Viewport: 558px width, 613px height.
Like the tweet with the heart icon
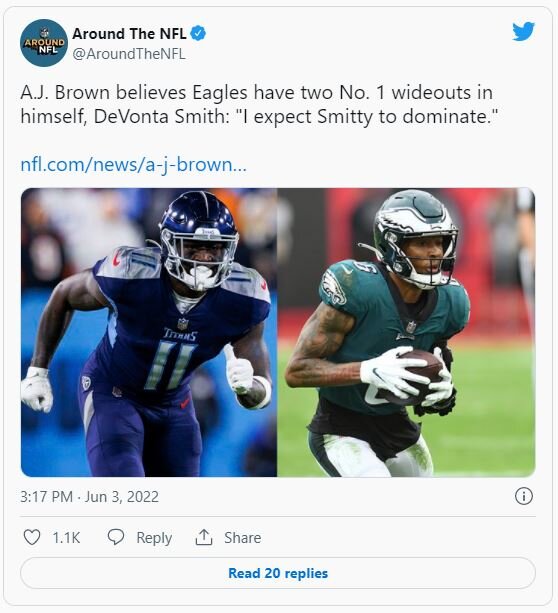tap(32, 537)
